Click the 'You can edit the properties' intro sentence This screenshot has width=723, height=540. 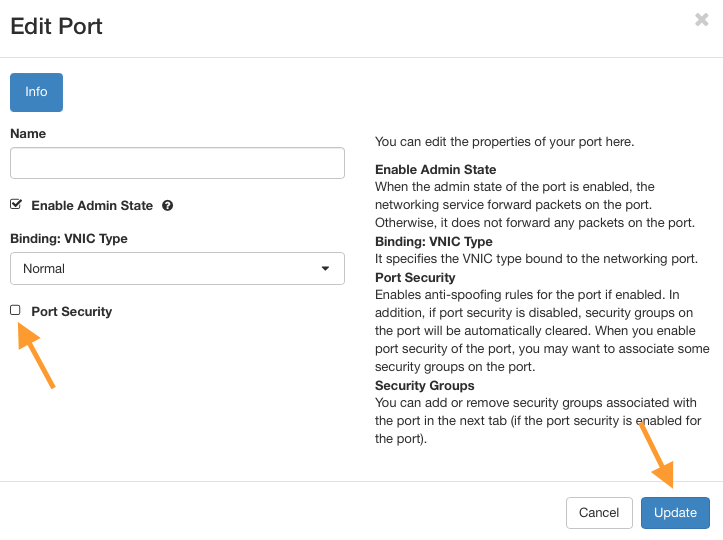click(x=504, y=143)
